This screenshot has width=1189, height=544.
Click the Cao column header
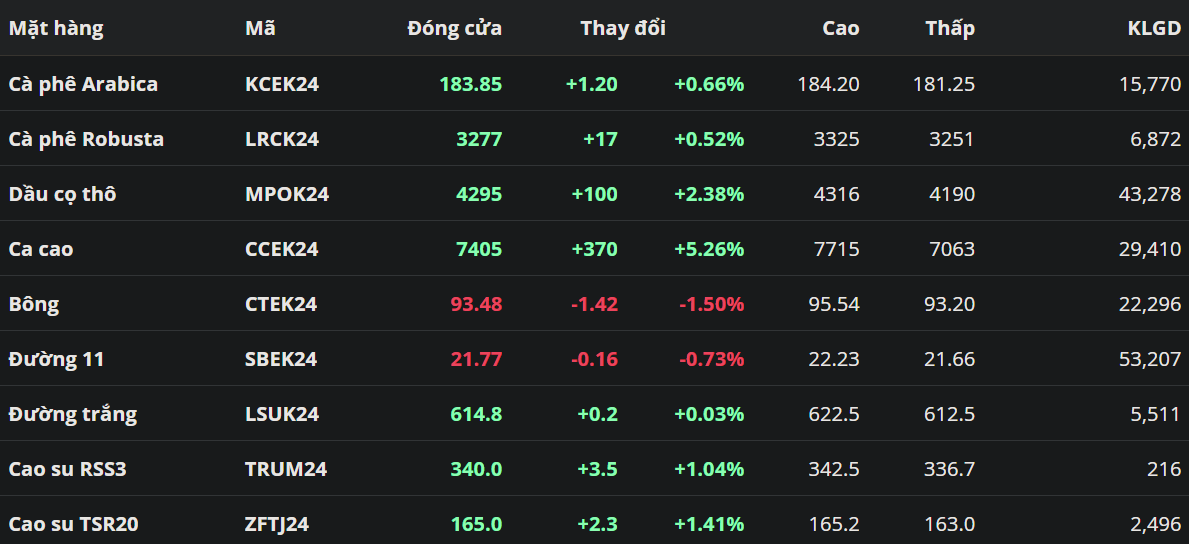tap(840, 29)
